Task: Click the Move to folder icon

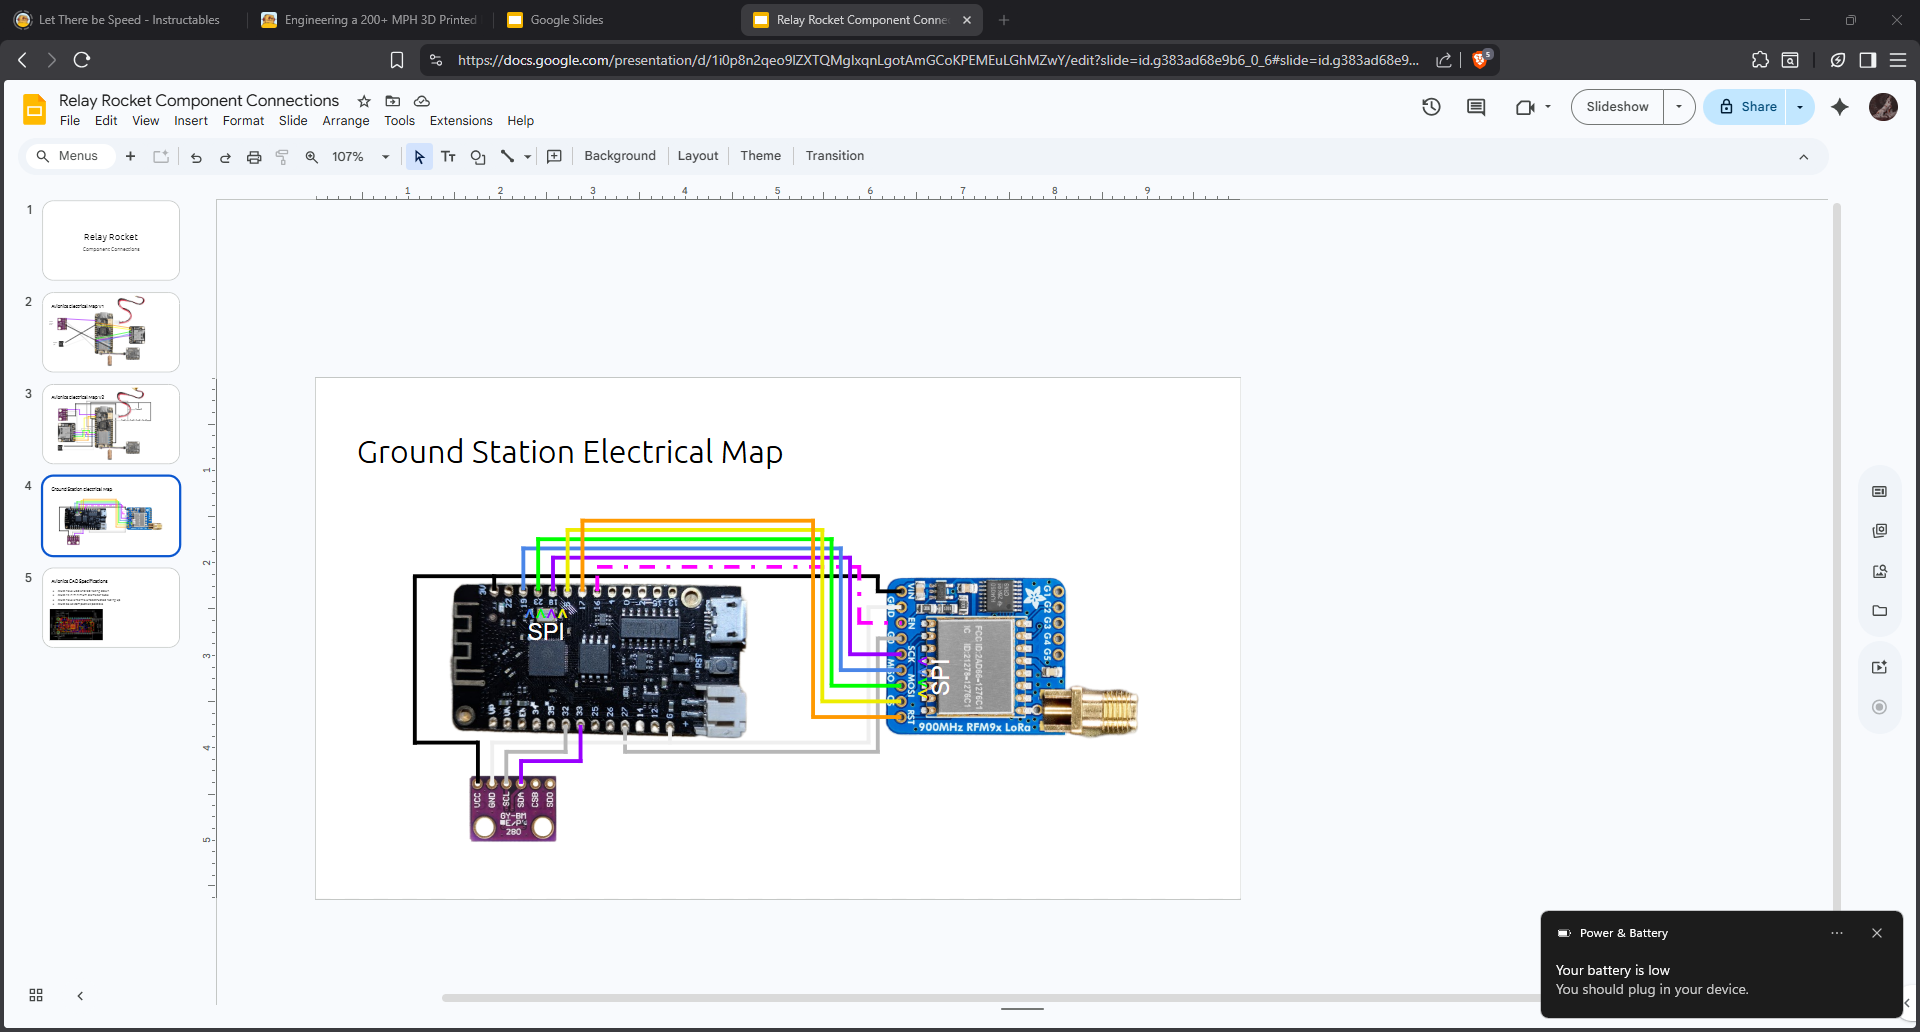Action: 393,101
